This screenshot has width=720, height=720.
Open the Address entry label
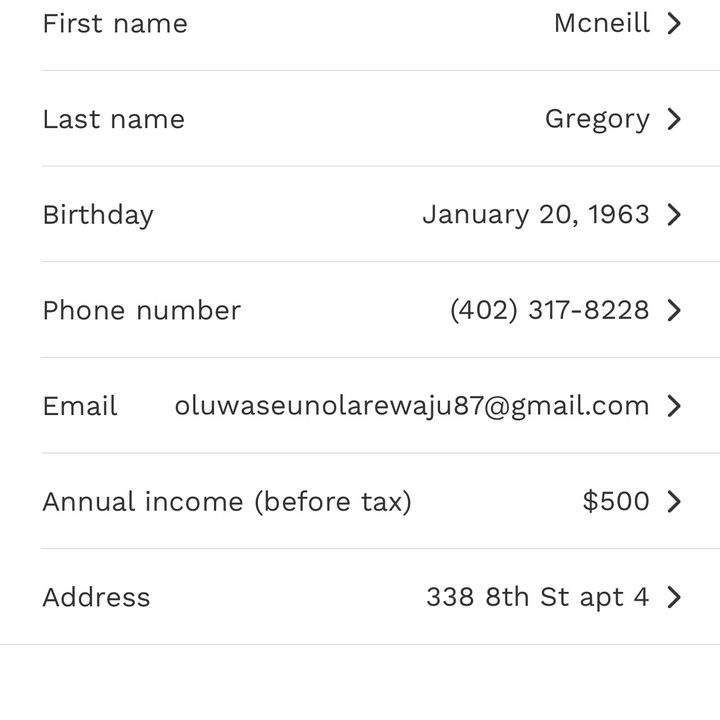click(96, 597)
